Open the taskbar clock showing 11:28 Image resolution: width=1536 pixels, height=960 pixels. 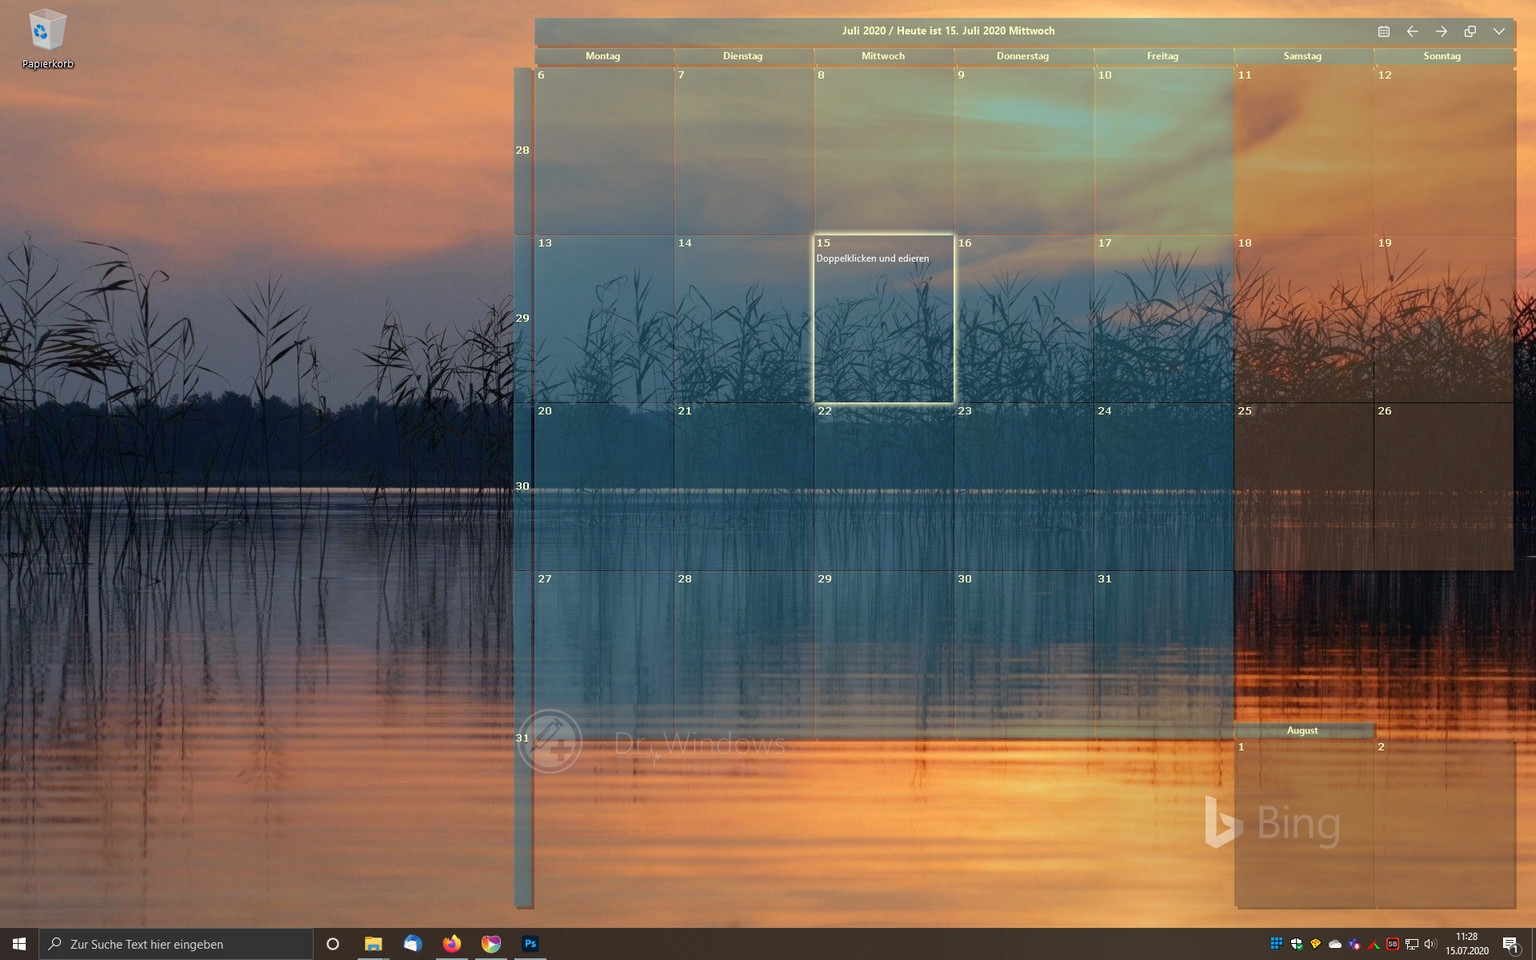[1467, 944]
